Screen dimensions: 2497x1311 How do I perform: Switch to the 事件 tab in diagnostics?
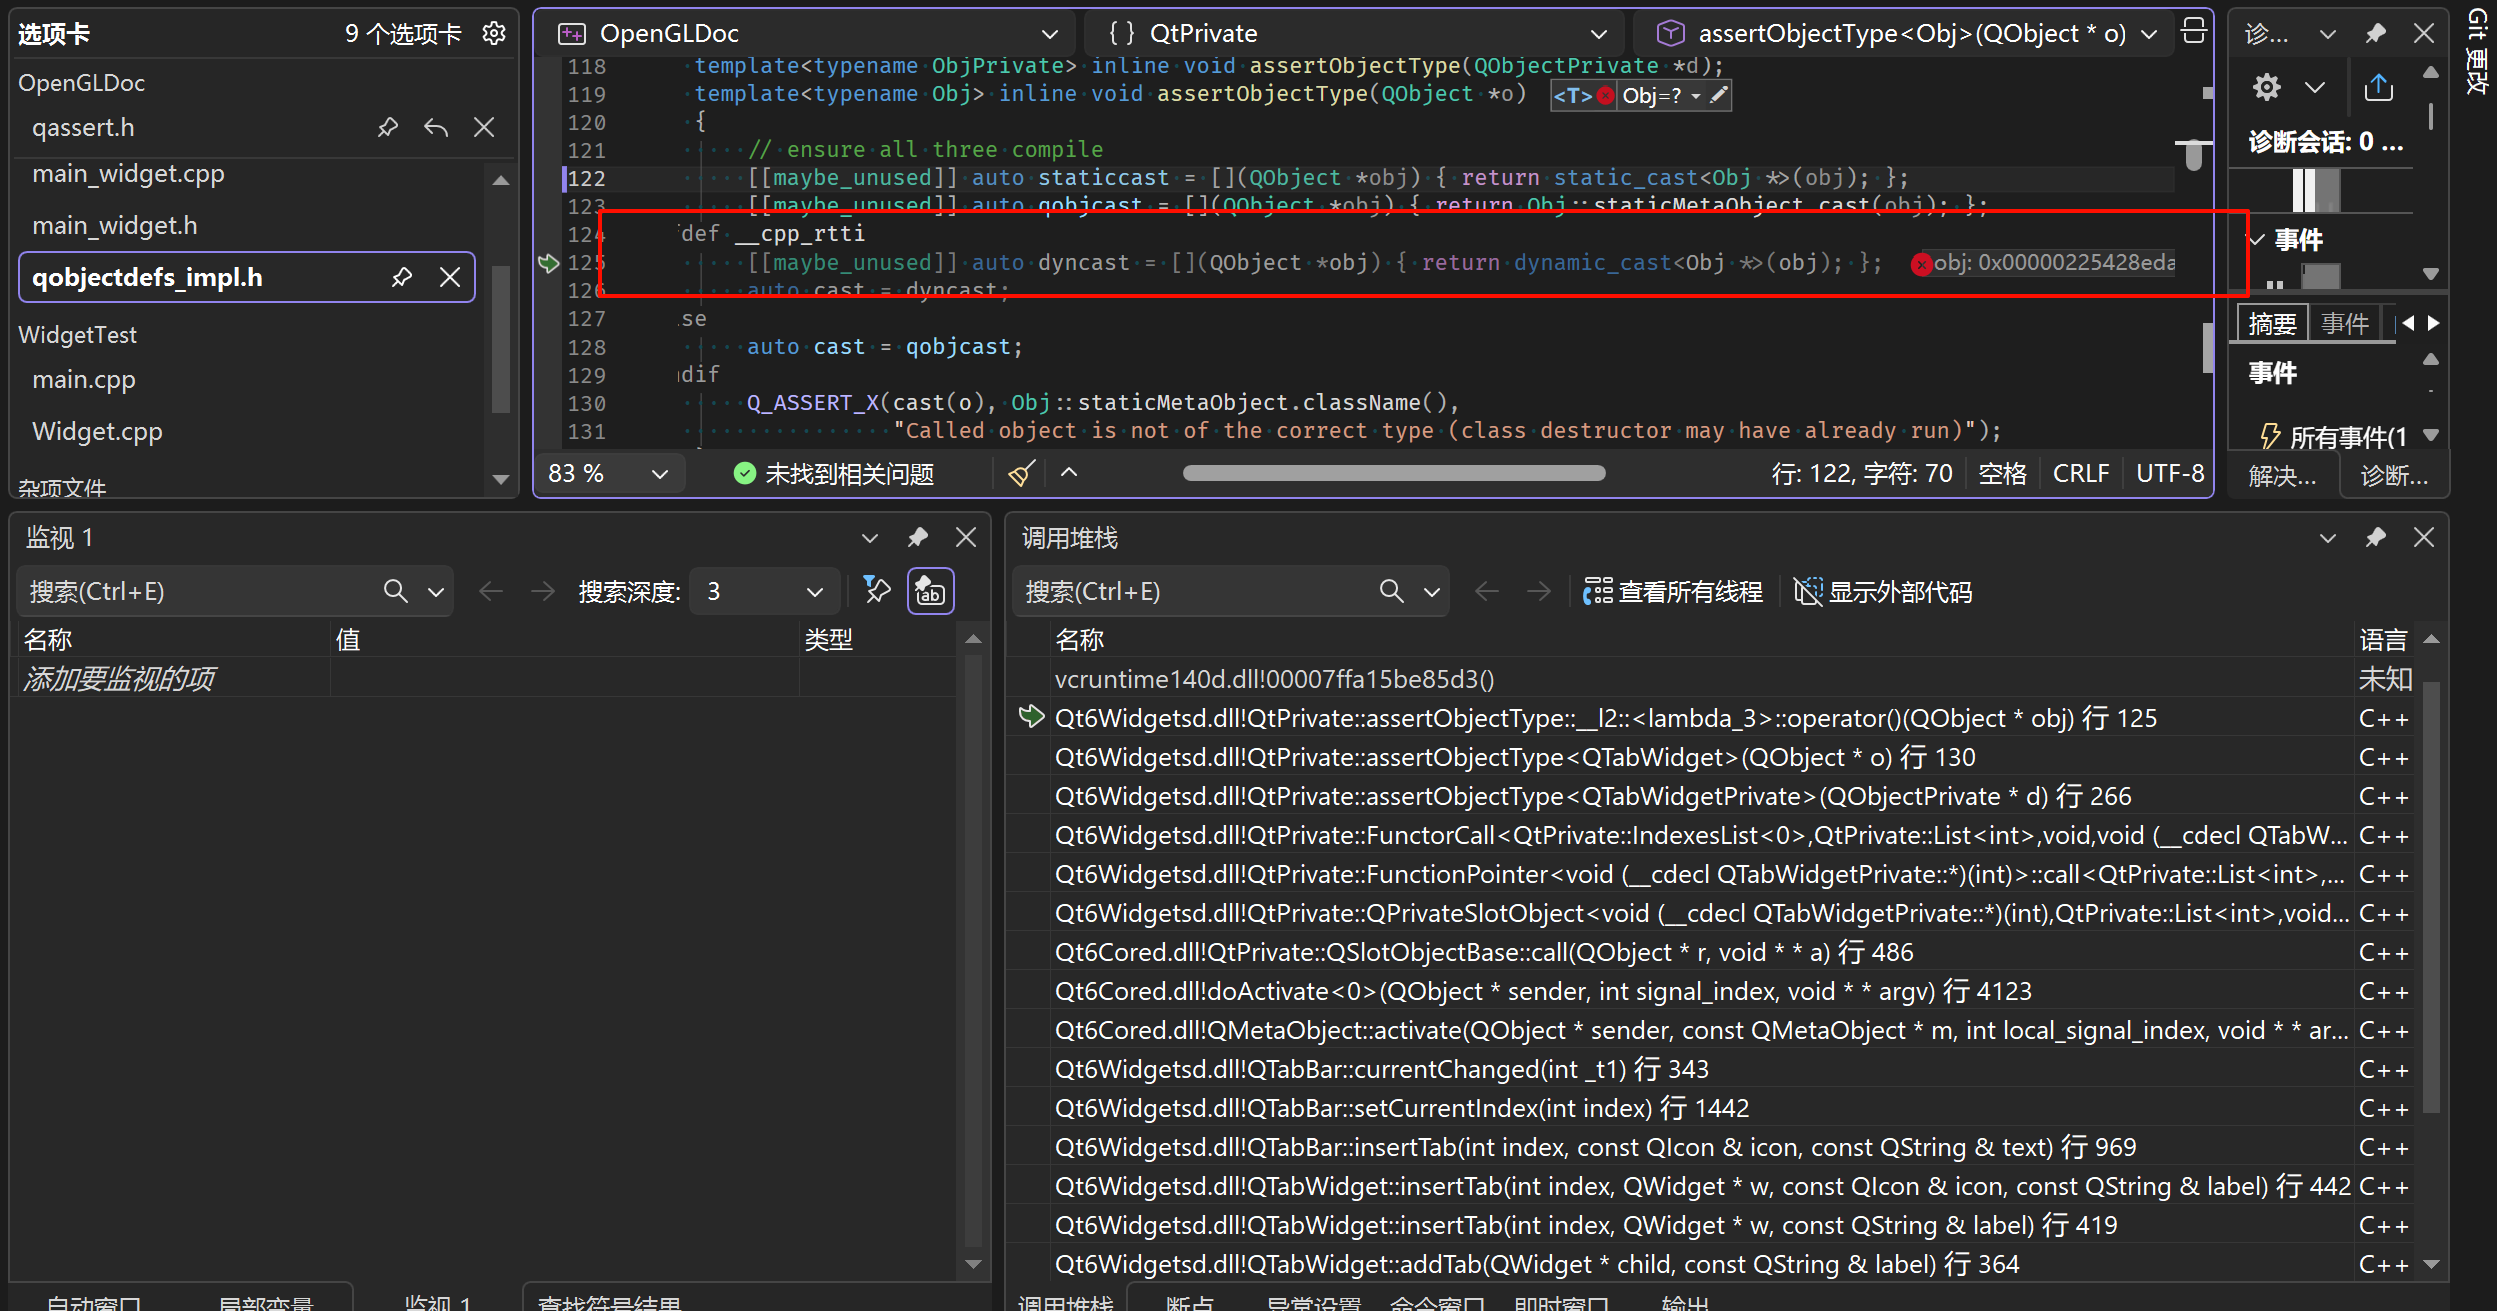pos(2345,324)
